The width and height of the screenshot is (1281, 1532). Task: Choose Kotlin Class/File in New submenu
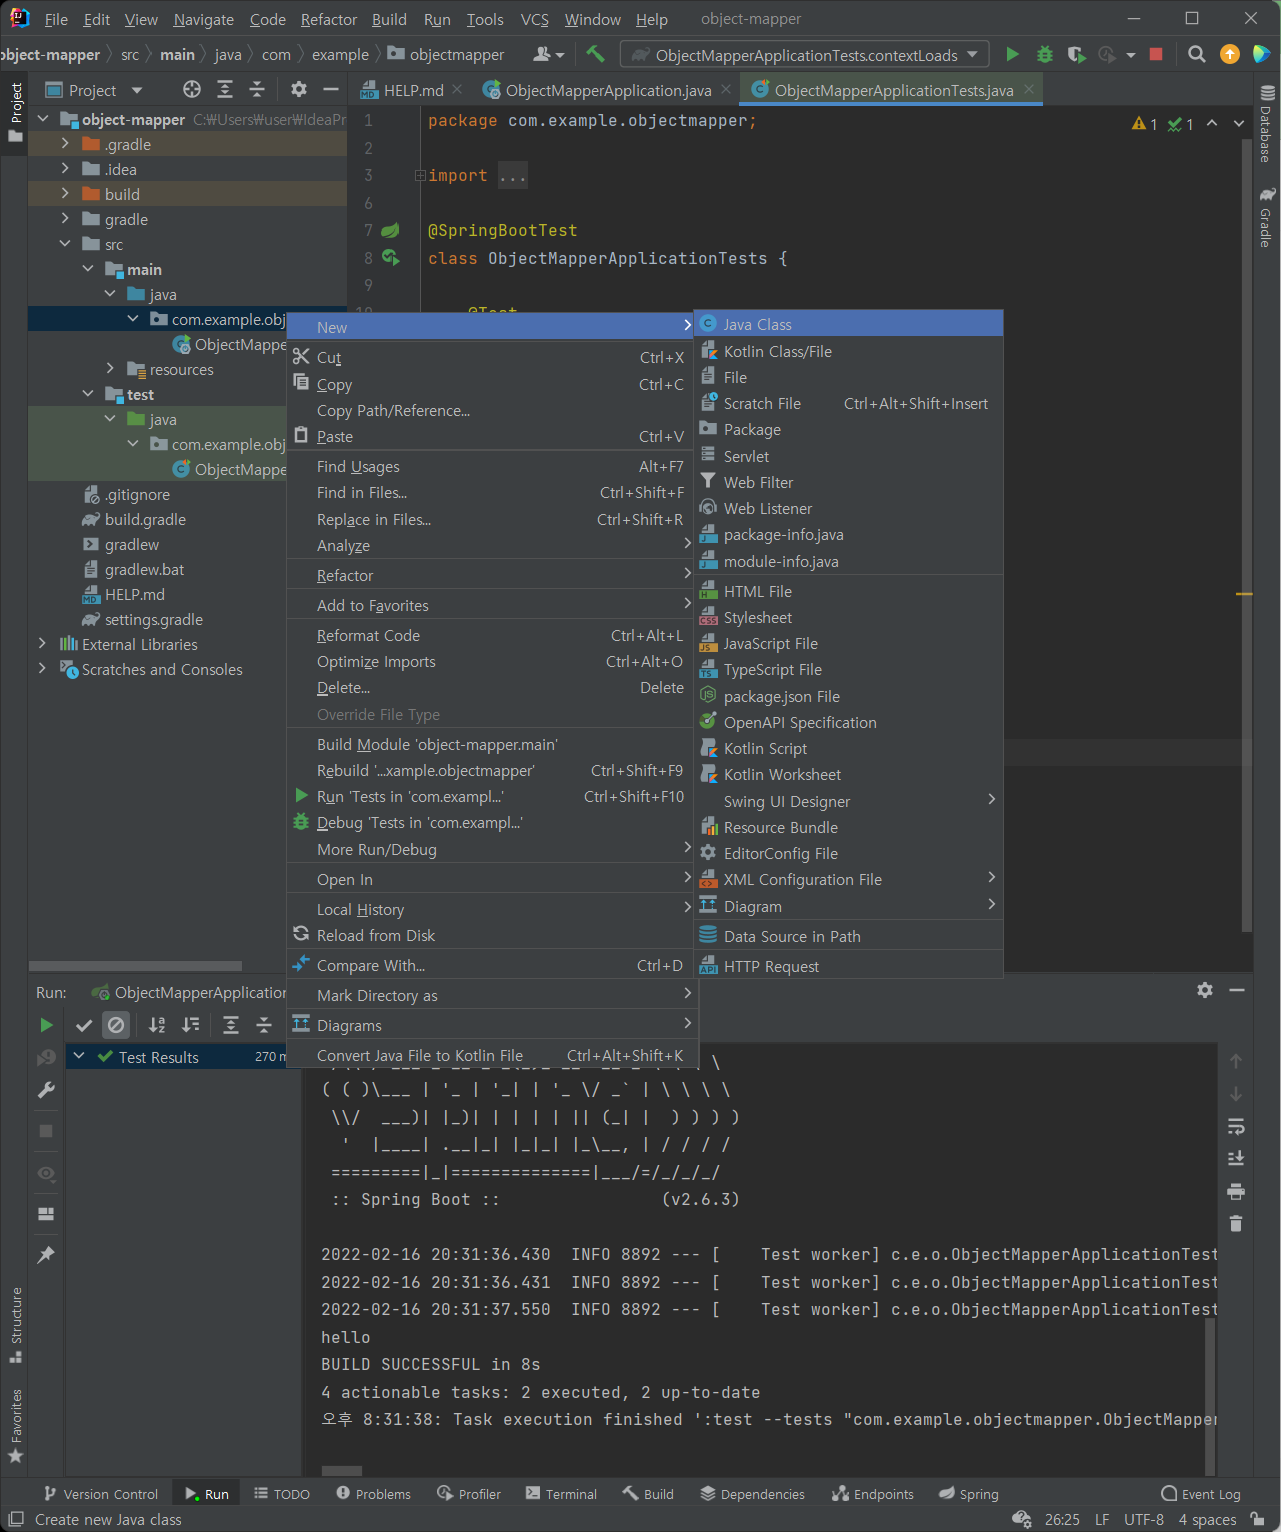click(x=848, y=351)
